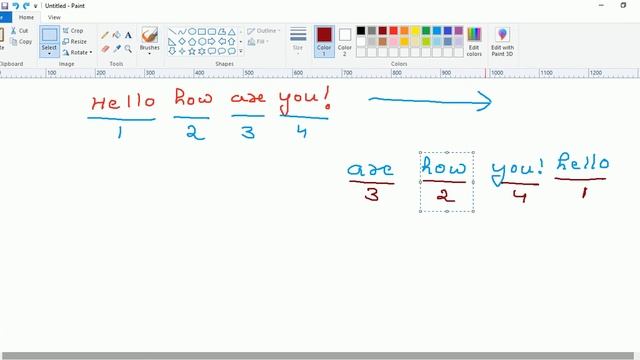Image resolution: width=640 pixels, height=360 pixels.
Task: Expand the shapes gallery with the bottom arrow
Action: click(x=241, y=51)
